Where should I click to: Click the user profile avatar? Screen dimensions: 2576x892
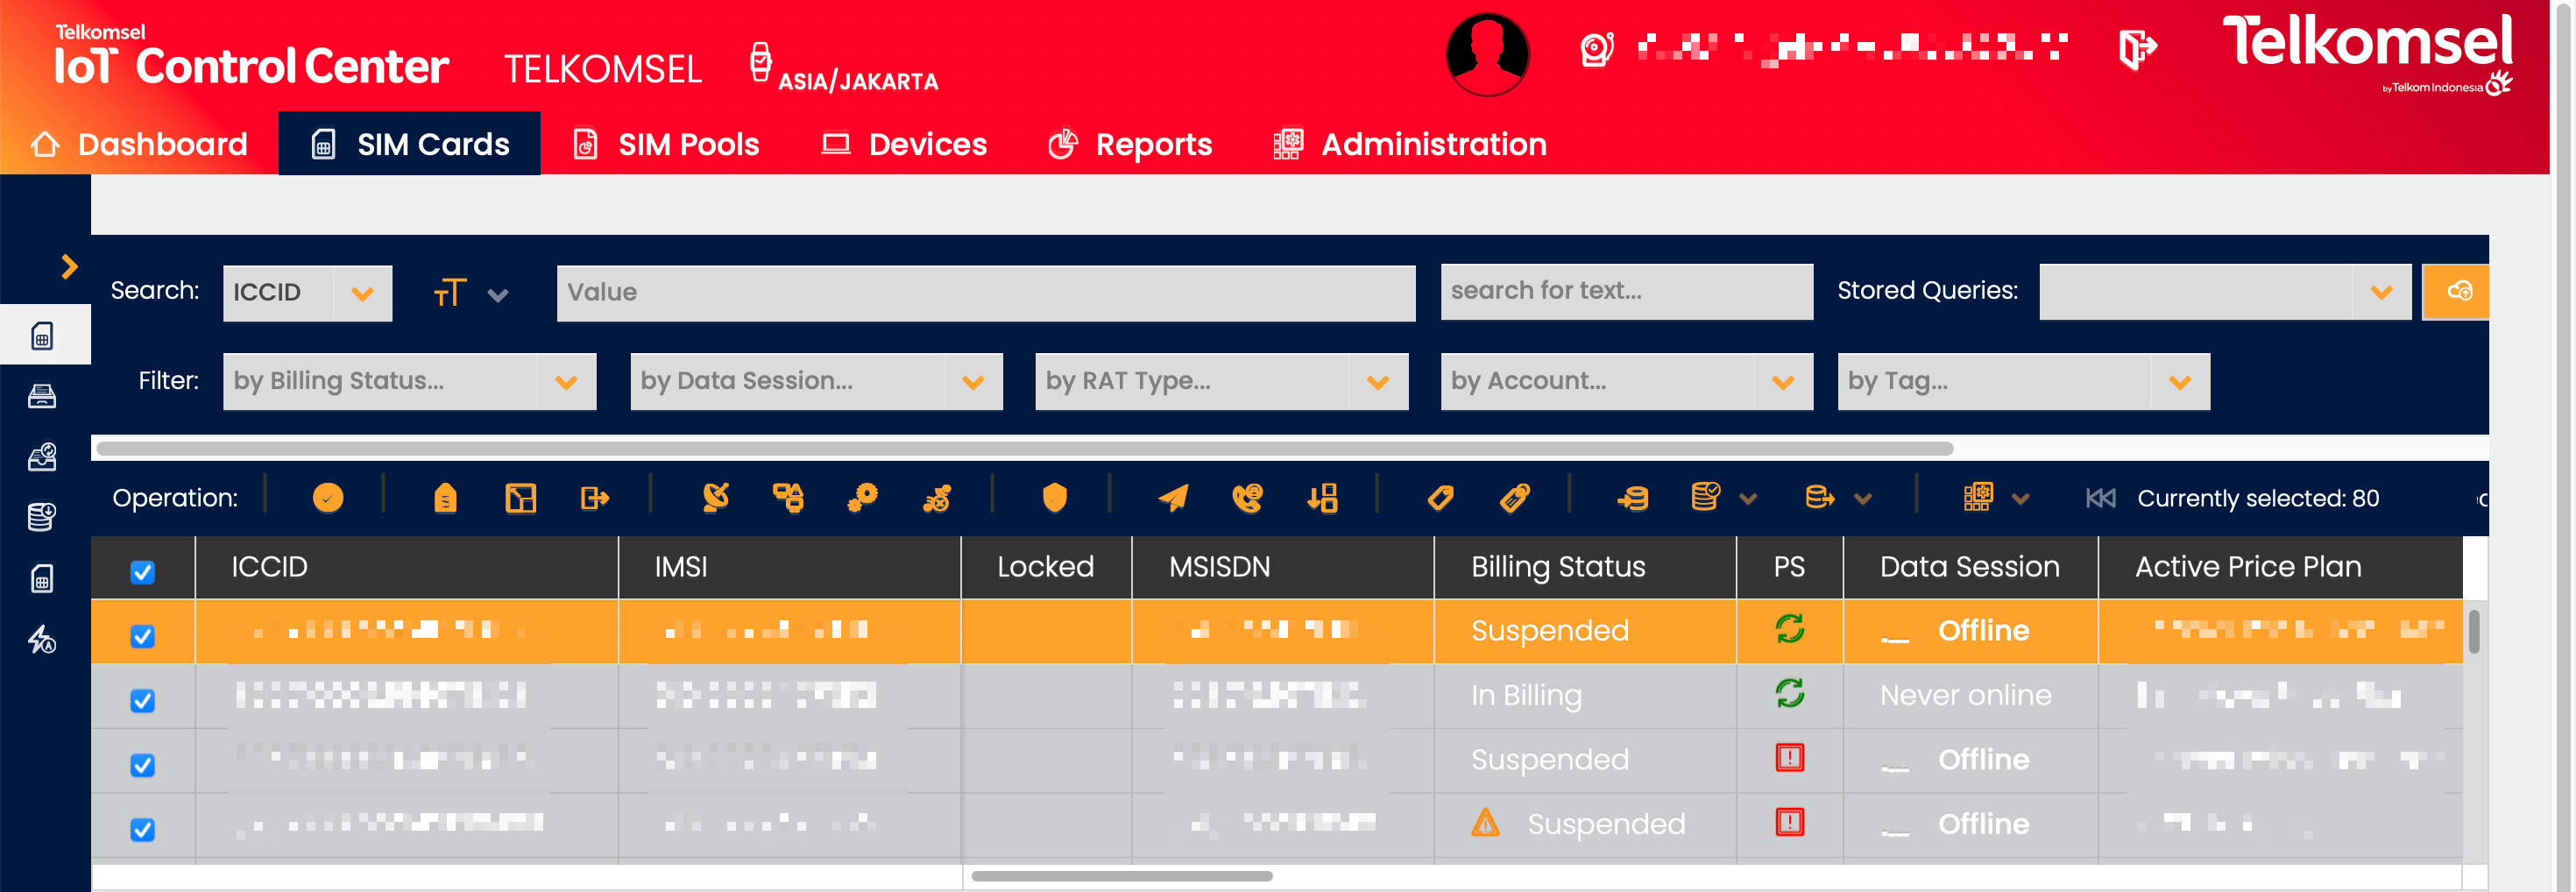(x=1487, y=54)
